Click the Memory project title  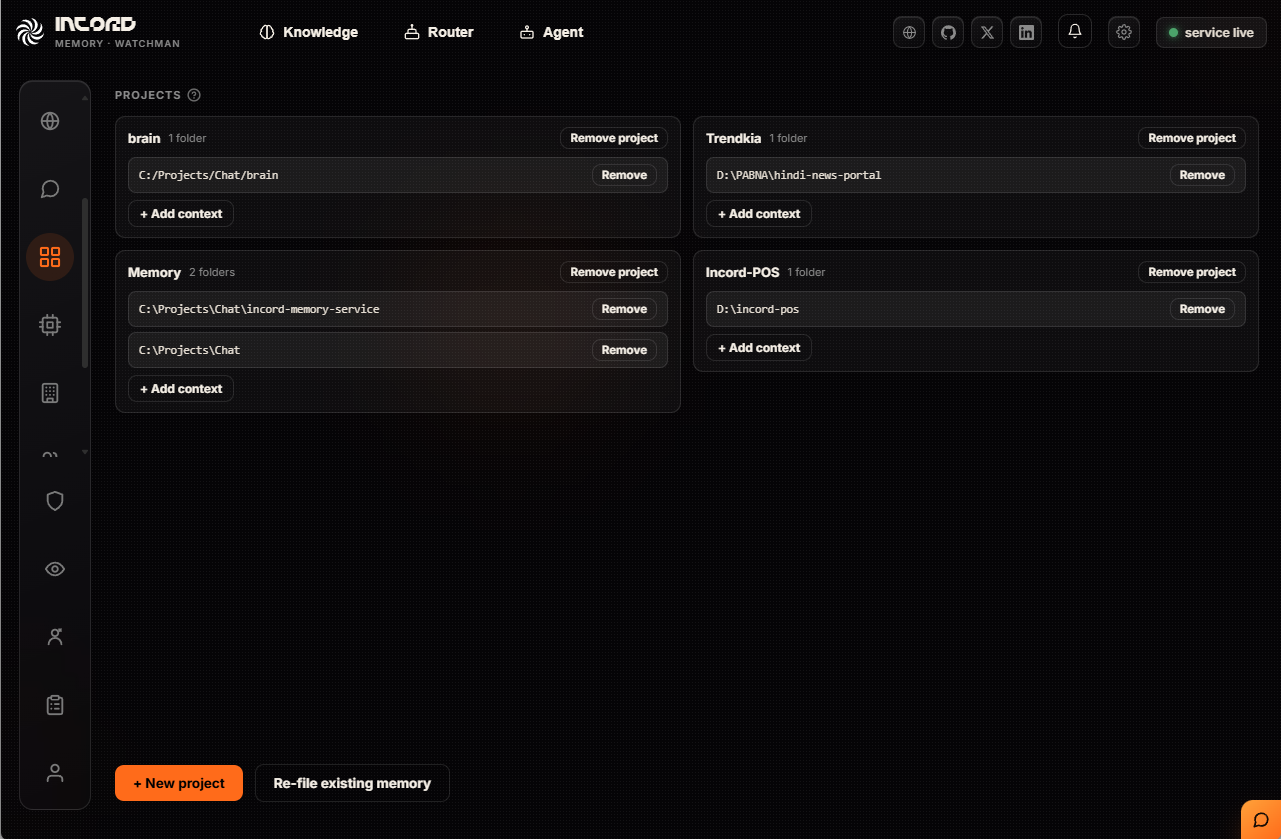pos(154,272)
